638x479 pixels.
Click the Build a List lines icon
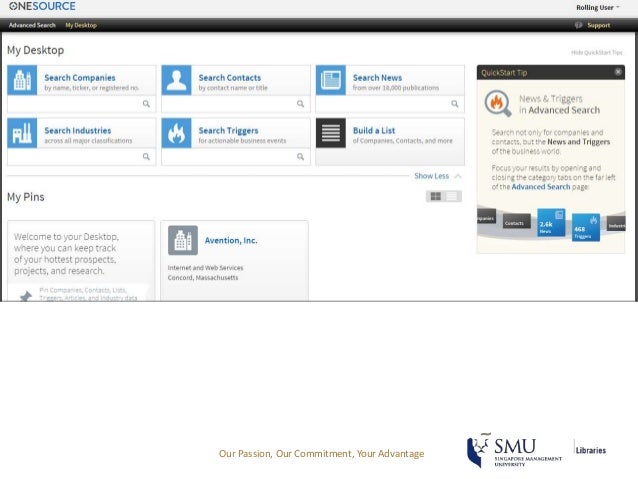[x=330, y=133]
